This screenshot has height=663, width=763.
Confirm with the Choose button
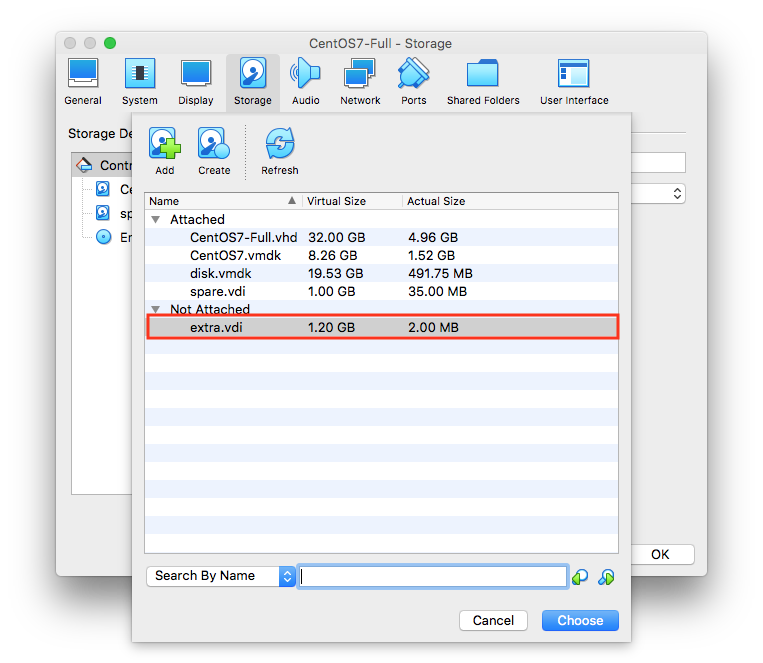(581, 621)
